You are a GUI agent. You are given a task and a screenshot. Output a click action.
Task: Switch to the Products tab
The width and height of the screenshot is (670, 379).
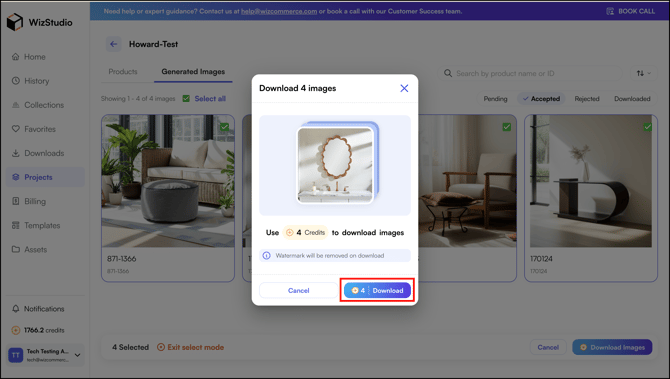123,72
